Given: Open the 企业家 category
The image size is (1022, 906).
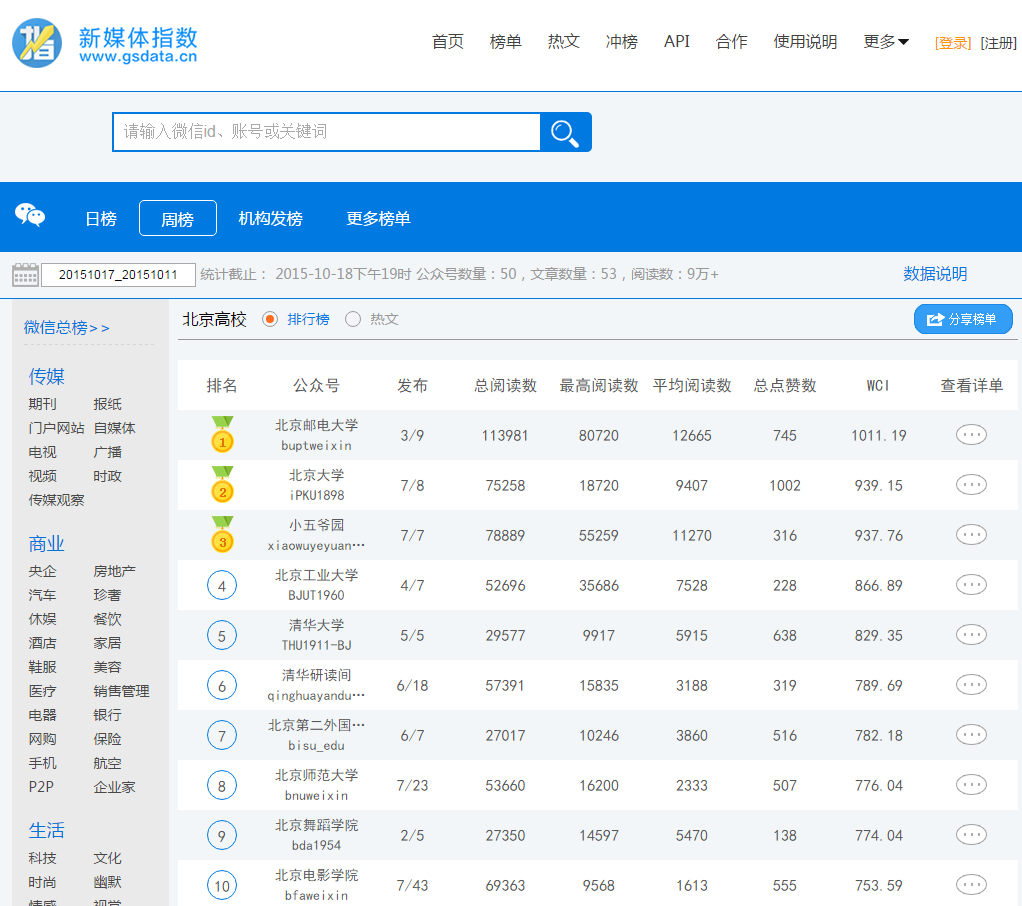Looking at the screenshot, I should pos(115,787).
